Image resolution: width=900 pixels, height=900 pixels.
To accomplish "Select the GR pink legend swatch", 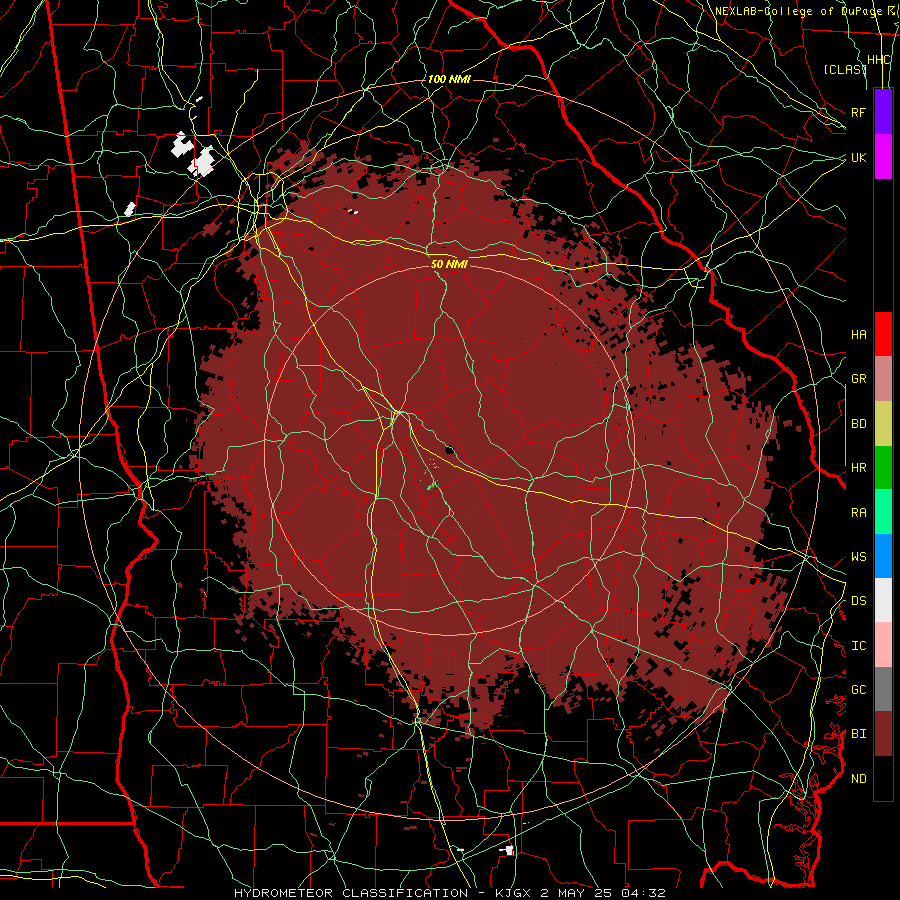I will [883, 379].
